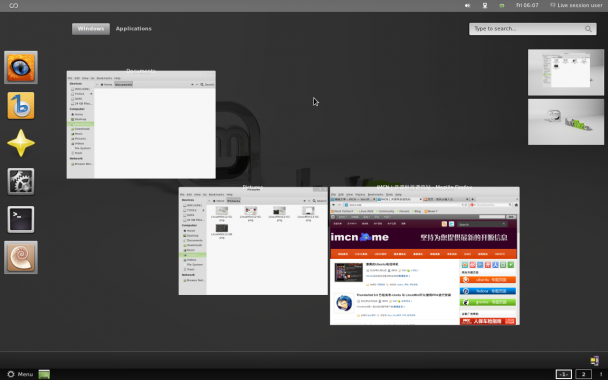Activate the Pictures file manager window preview
Viewport: 608px width, 380px height.
253,241
